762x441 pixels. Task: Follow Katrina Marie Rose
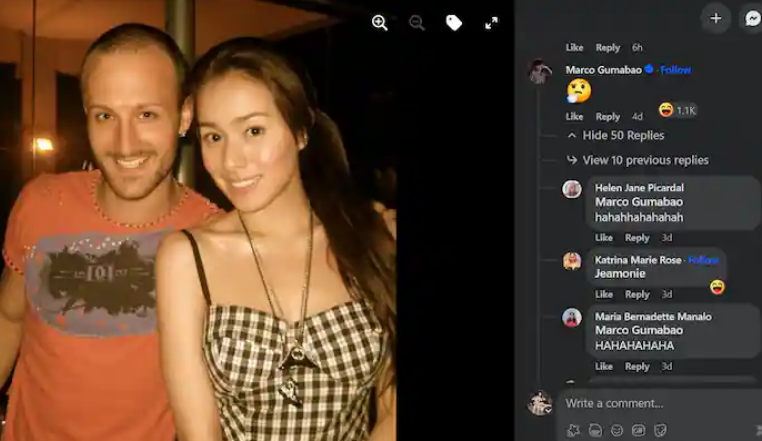703,260
